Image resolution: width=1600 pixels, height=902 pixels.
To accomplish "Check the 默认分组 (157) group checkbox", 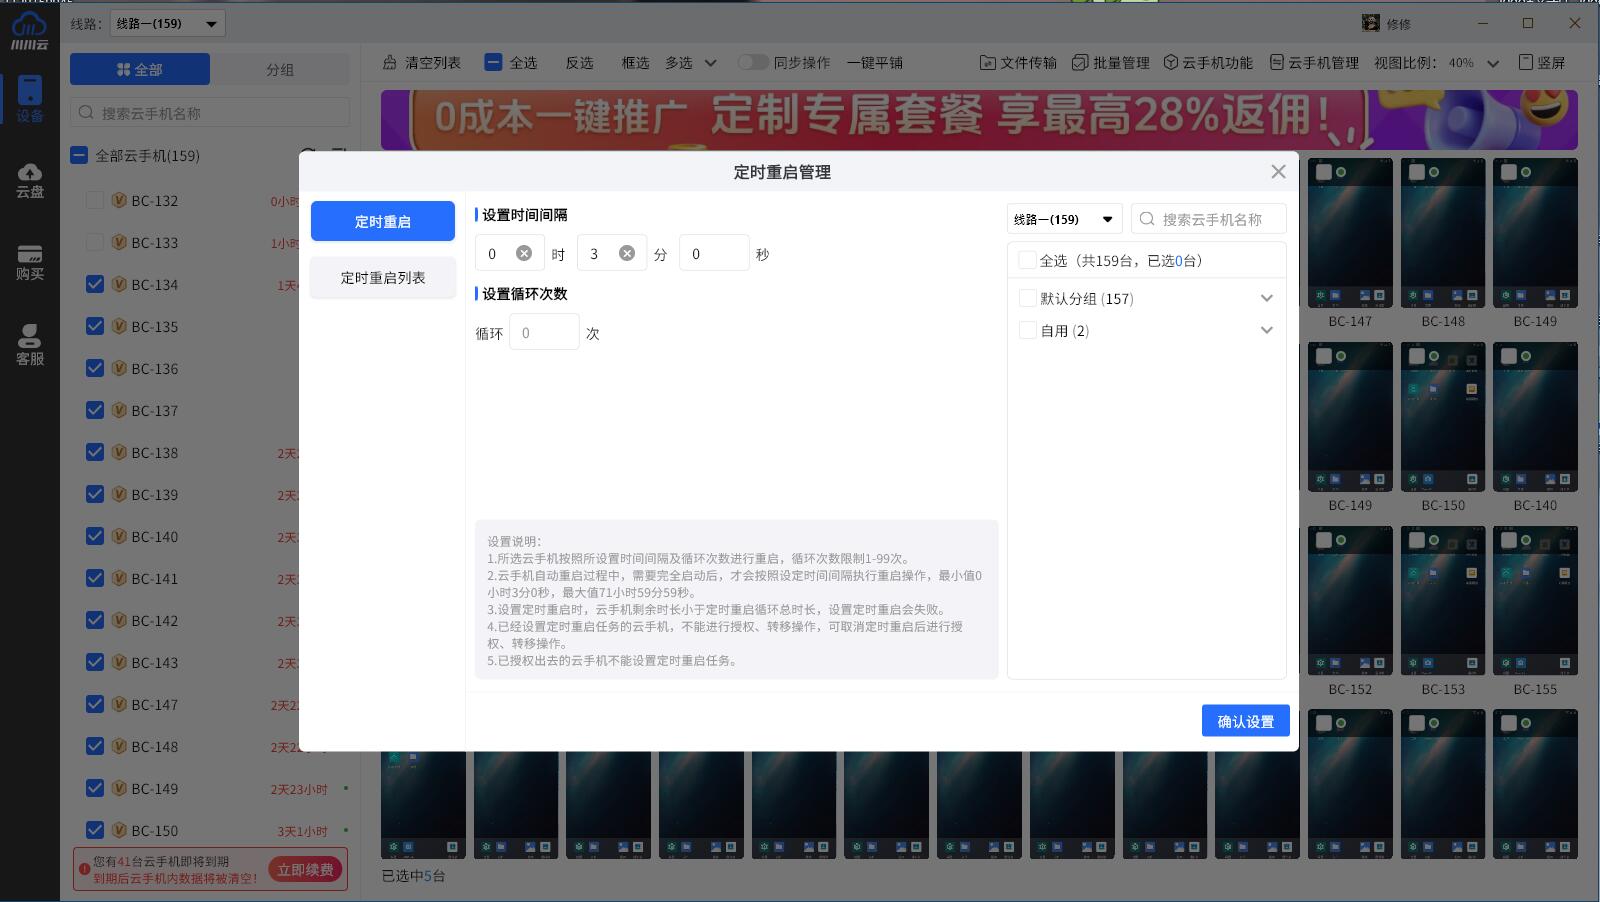I will (1027, 299).
